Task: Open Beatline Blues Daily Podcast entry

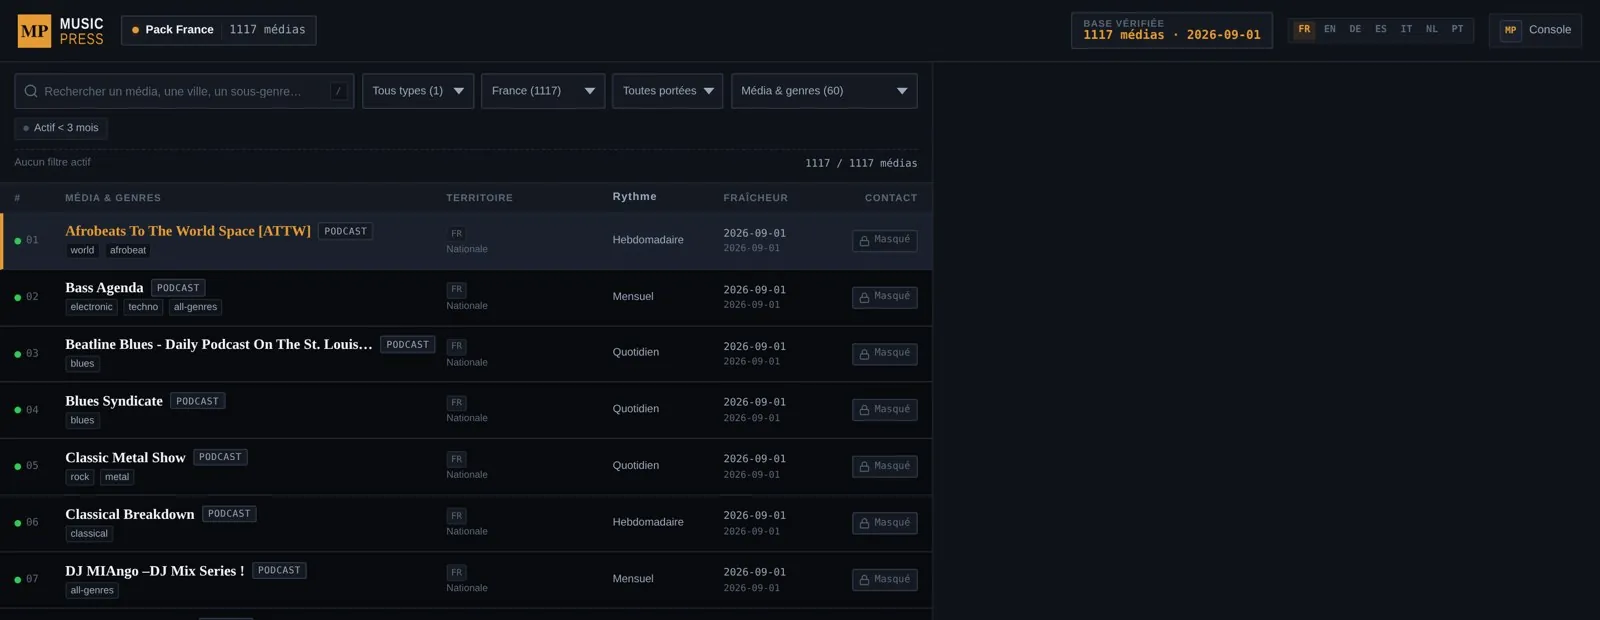Action: pos(219,345)
